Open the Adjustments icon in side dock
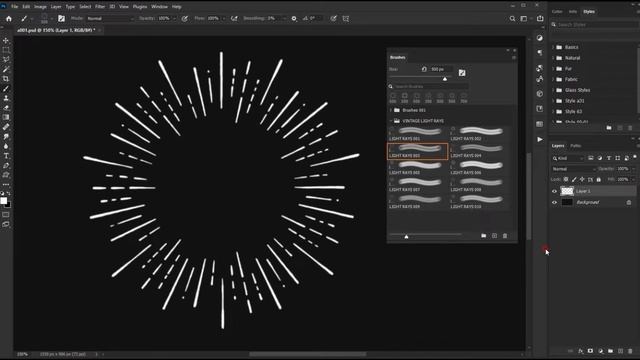Image resolution: width=640 pixels, height=360 pixels. (540, 38)
